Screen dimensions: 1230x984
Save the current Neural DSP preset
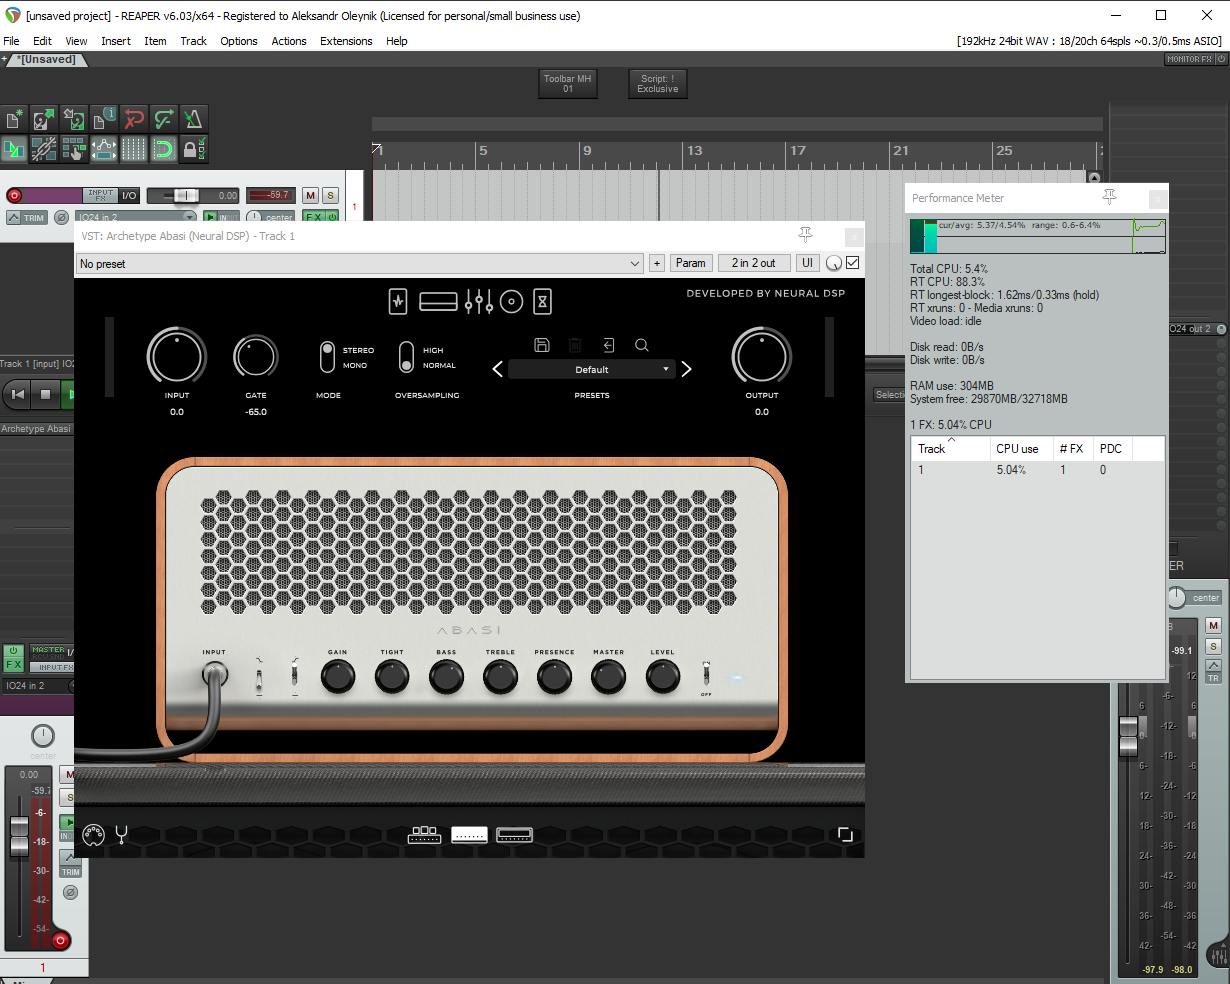542,345
